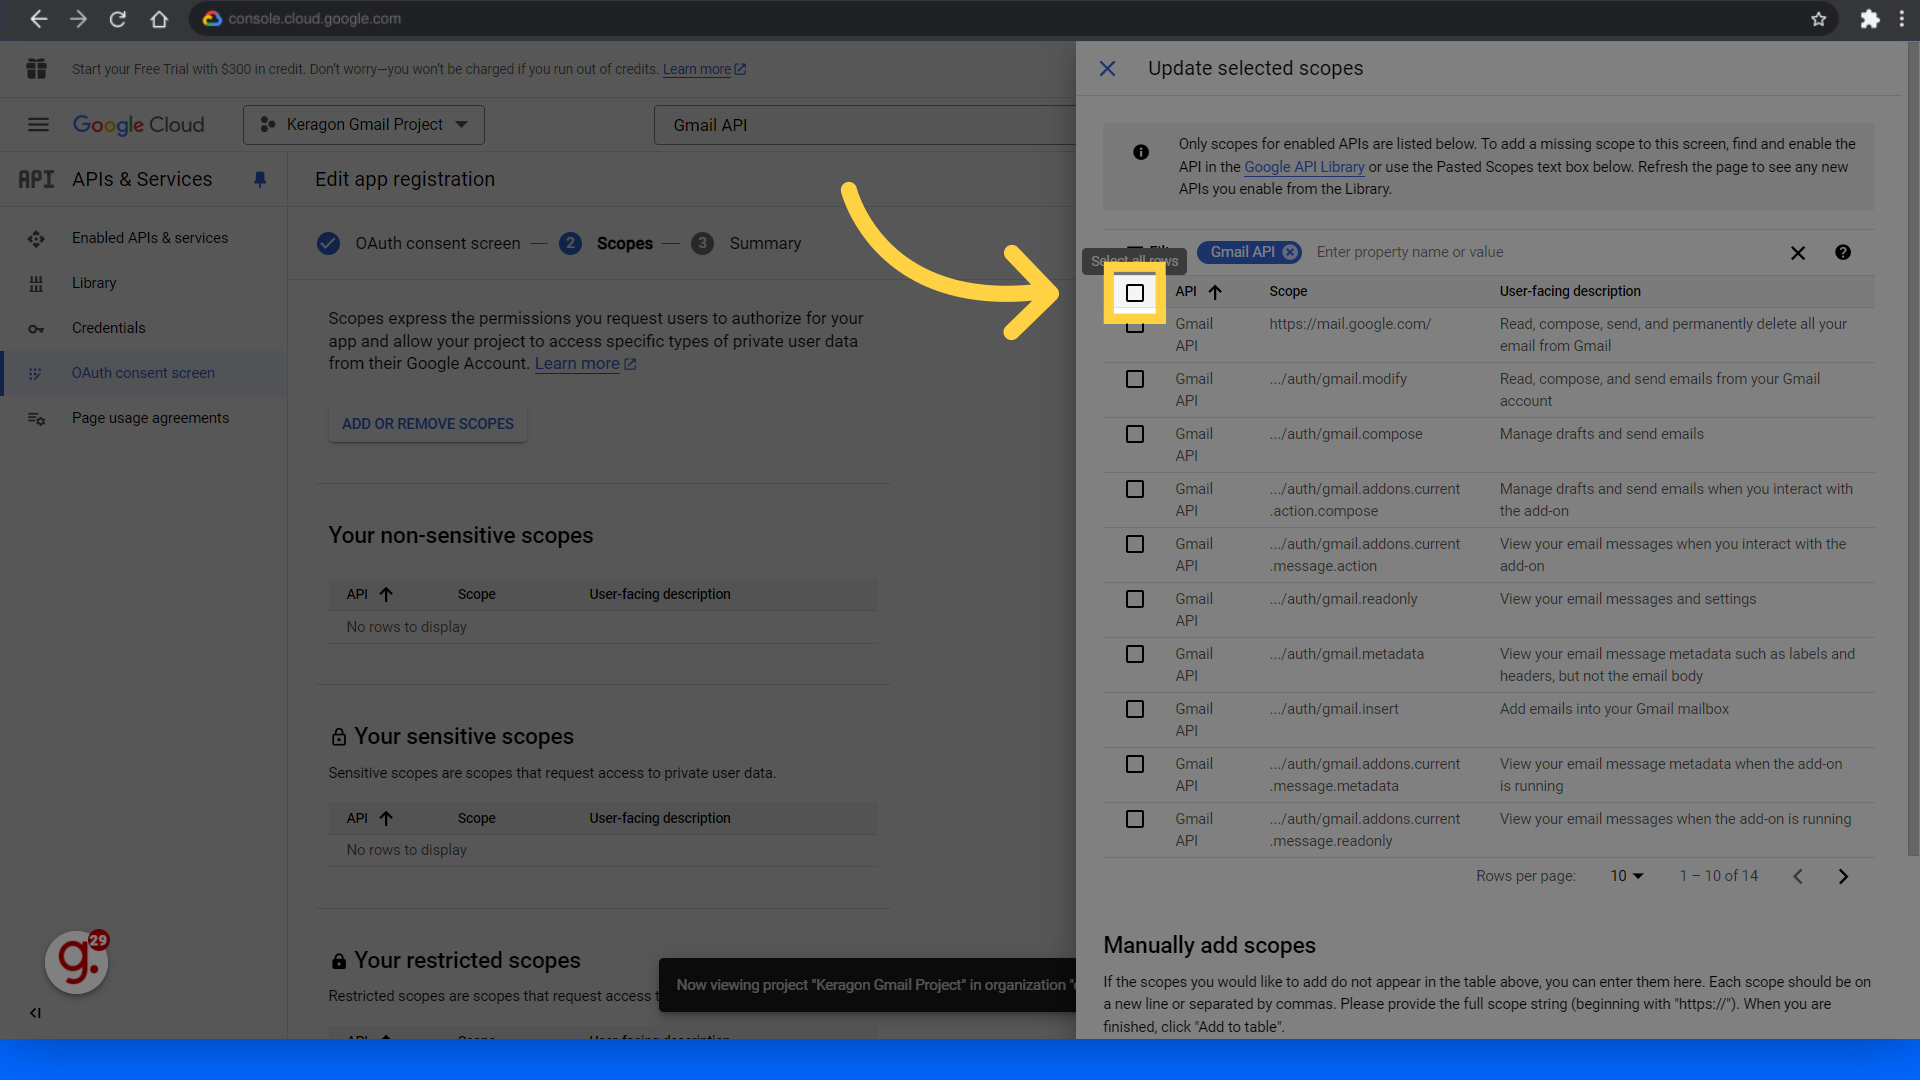
Task: Toggle the pin icon beside APIs & Services
Action: (x=260, y=180)
